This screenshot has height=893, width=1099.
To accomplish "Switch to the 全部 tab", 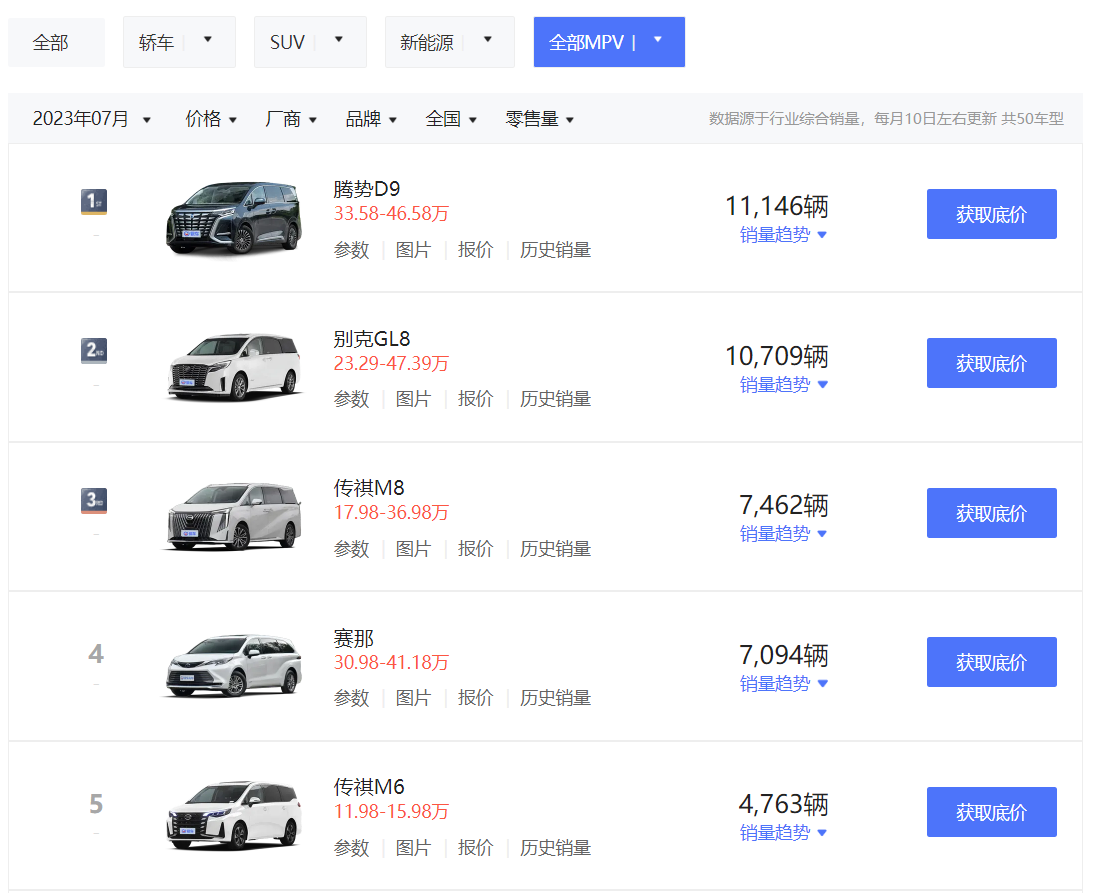I will [x=56, y=41].
